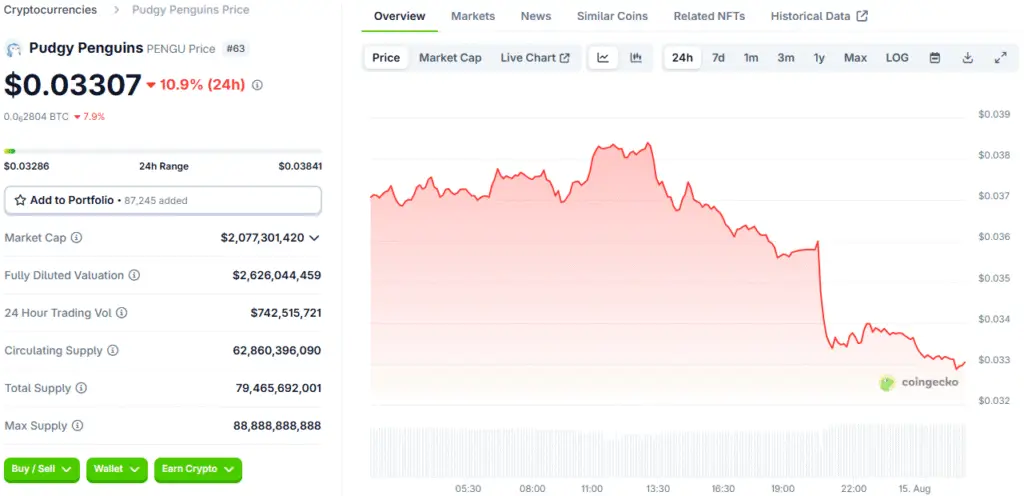
Task: Click the 0.0₆2804 BTC price text
Action: 36,117
